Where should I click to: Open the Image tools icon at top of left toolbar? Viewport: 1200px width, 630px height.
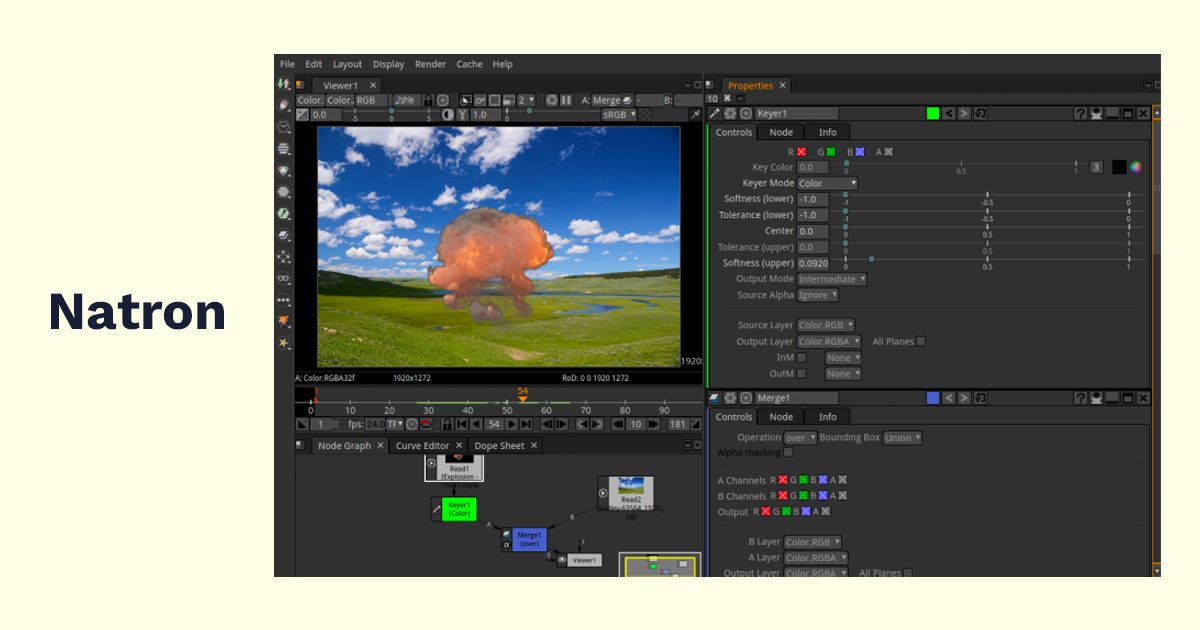284,85
